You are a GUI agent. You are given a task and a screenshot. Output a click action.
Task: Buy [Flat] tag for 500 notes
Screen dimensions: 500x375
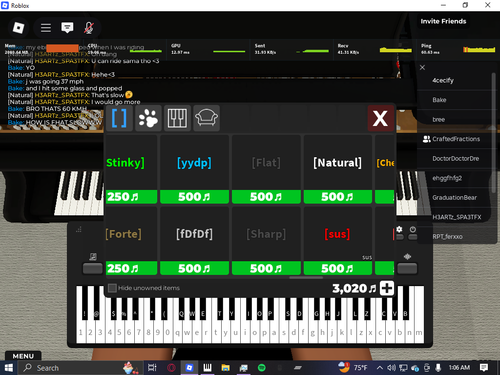point(266,197)
